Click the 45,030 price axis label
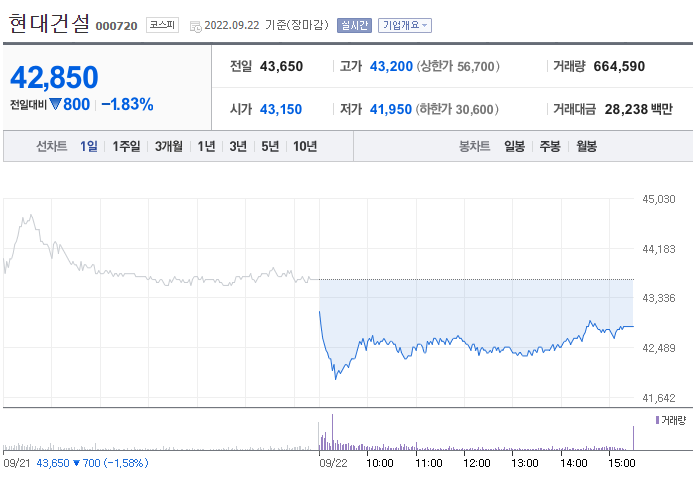Viewport: 693px width, 480px height. (659, 199)
